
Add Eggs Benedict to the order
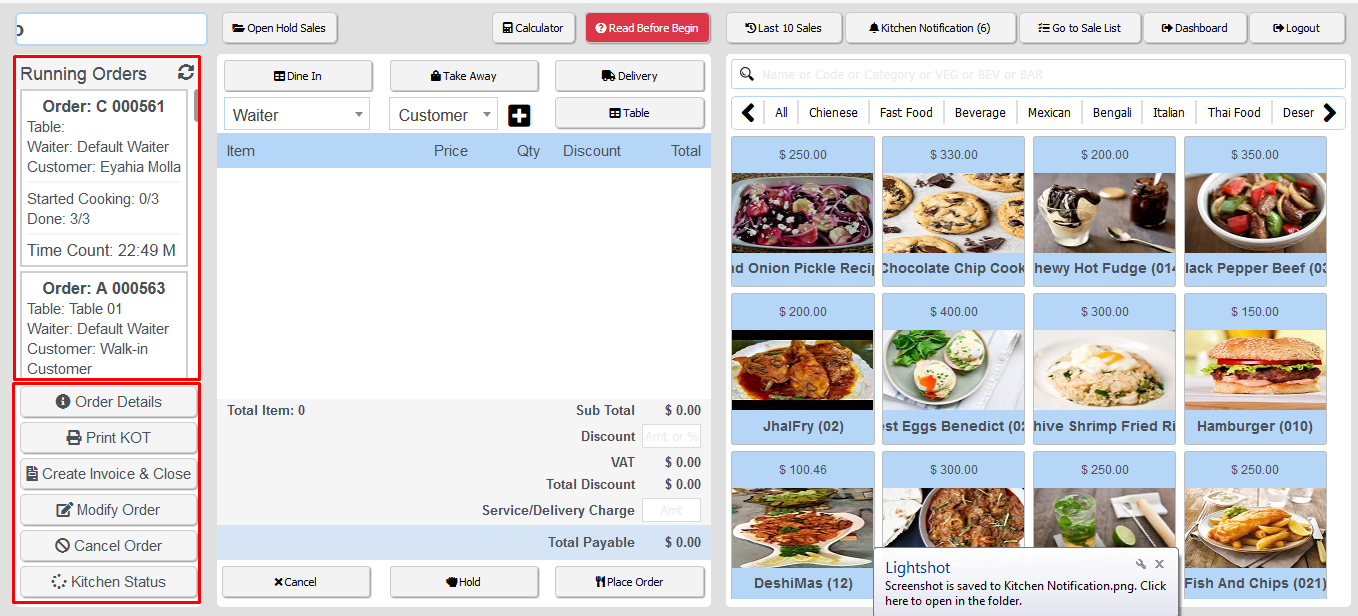(953, 369)
